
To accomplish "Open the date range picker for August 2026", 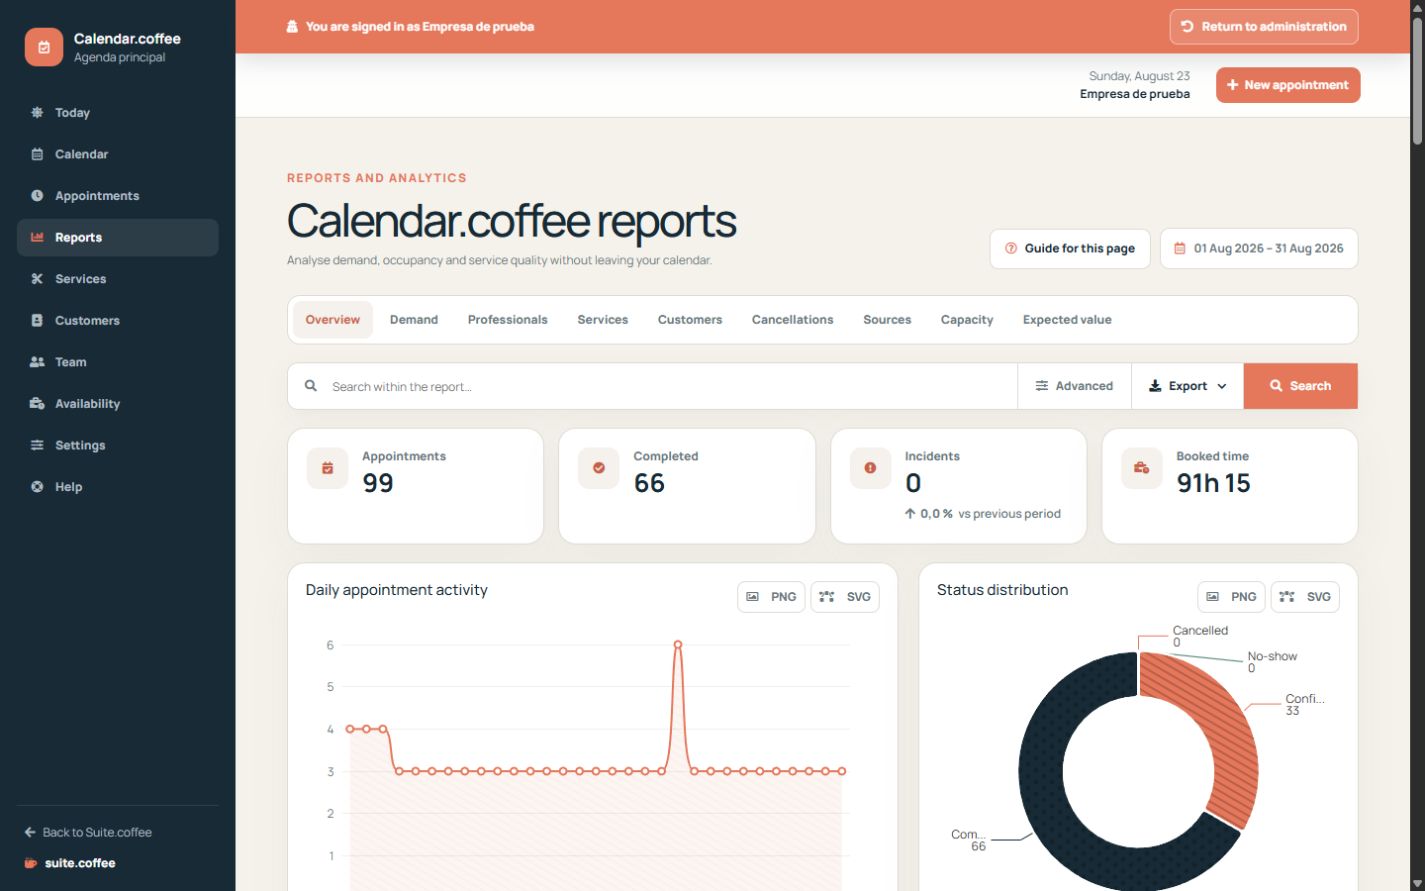I will tap(1259, 249).
